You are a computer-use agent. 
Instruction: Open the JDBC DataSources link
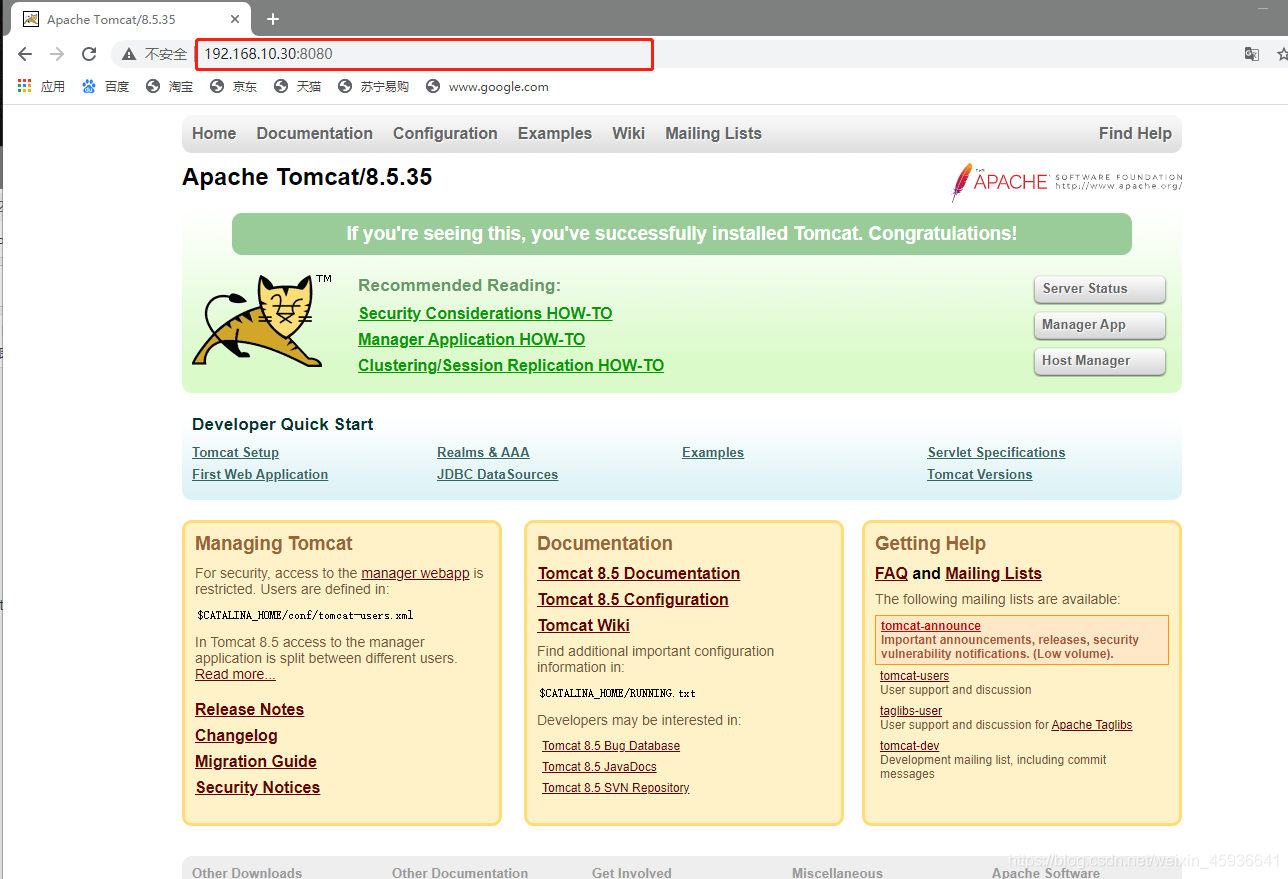click(x=497, y=474)
